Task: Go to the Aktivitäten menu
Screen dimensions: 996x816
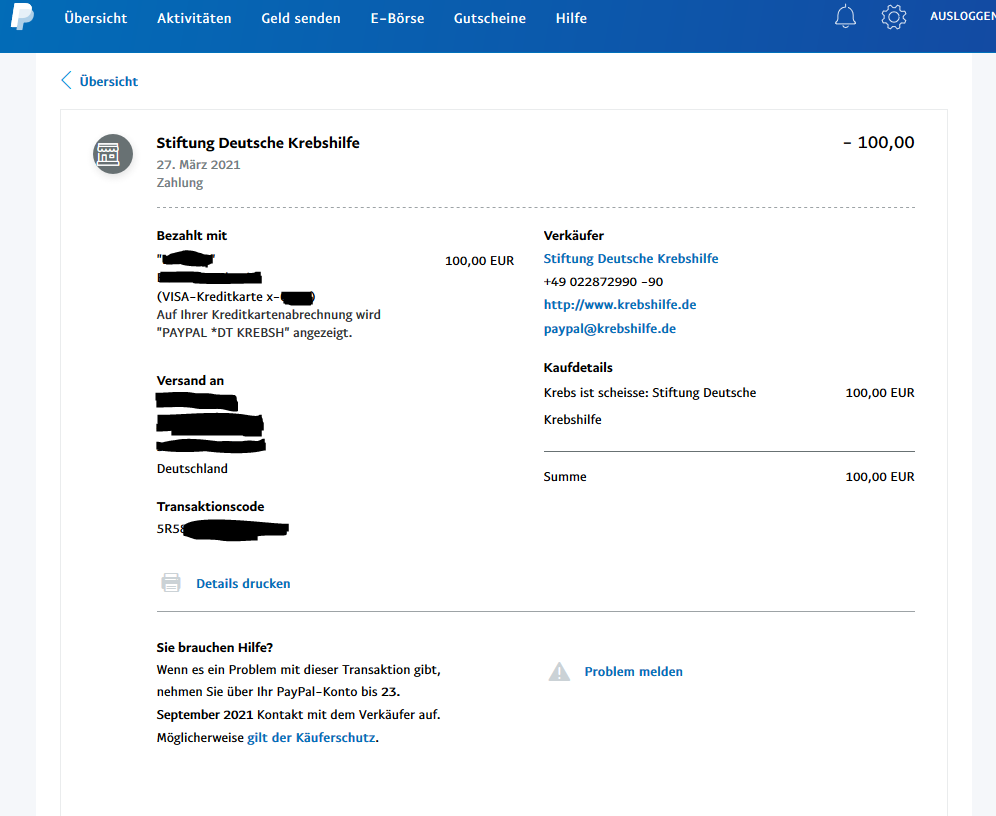Action: pyautogui.click(x=194, y=18)
